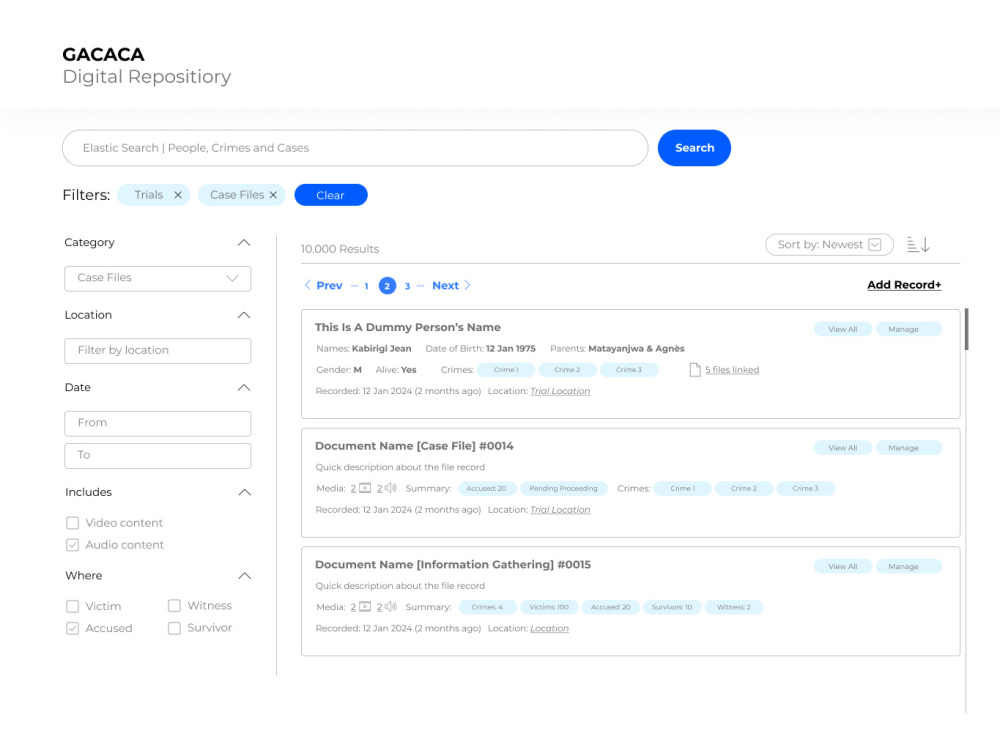
Task: Go to results page 3
Action: click(408, 286)
